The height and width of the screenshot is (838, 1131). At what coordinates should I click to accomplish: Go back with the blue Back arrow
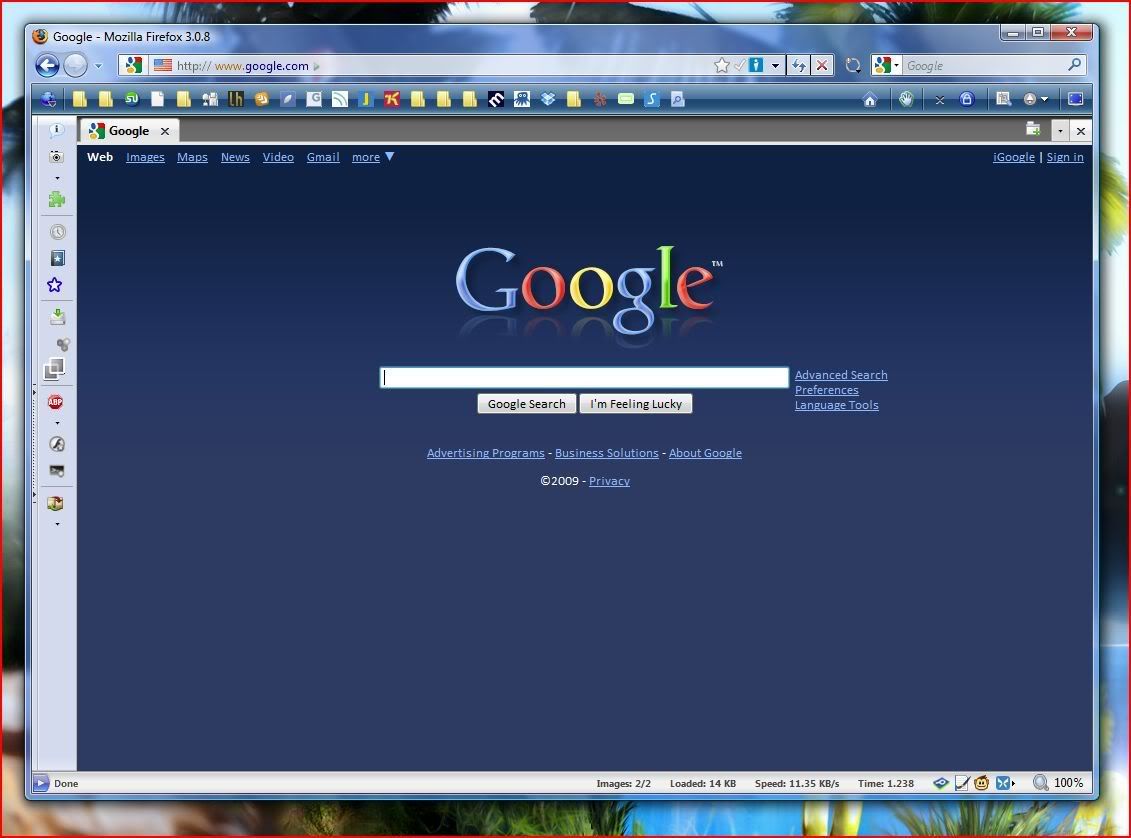point(47,66)
